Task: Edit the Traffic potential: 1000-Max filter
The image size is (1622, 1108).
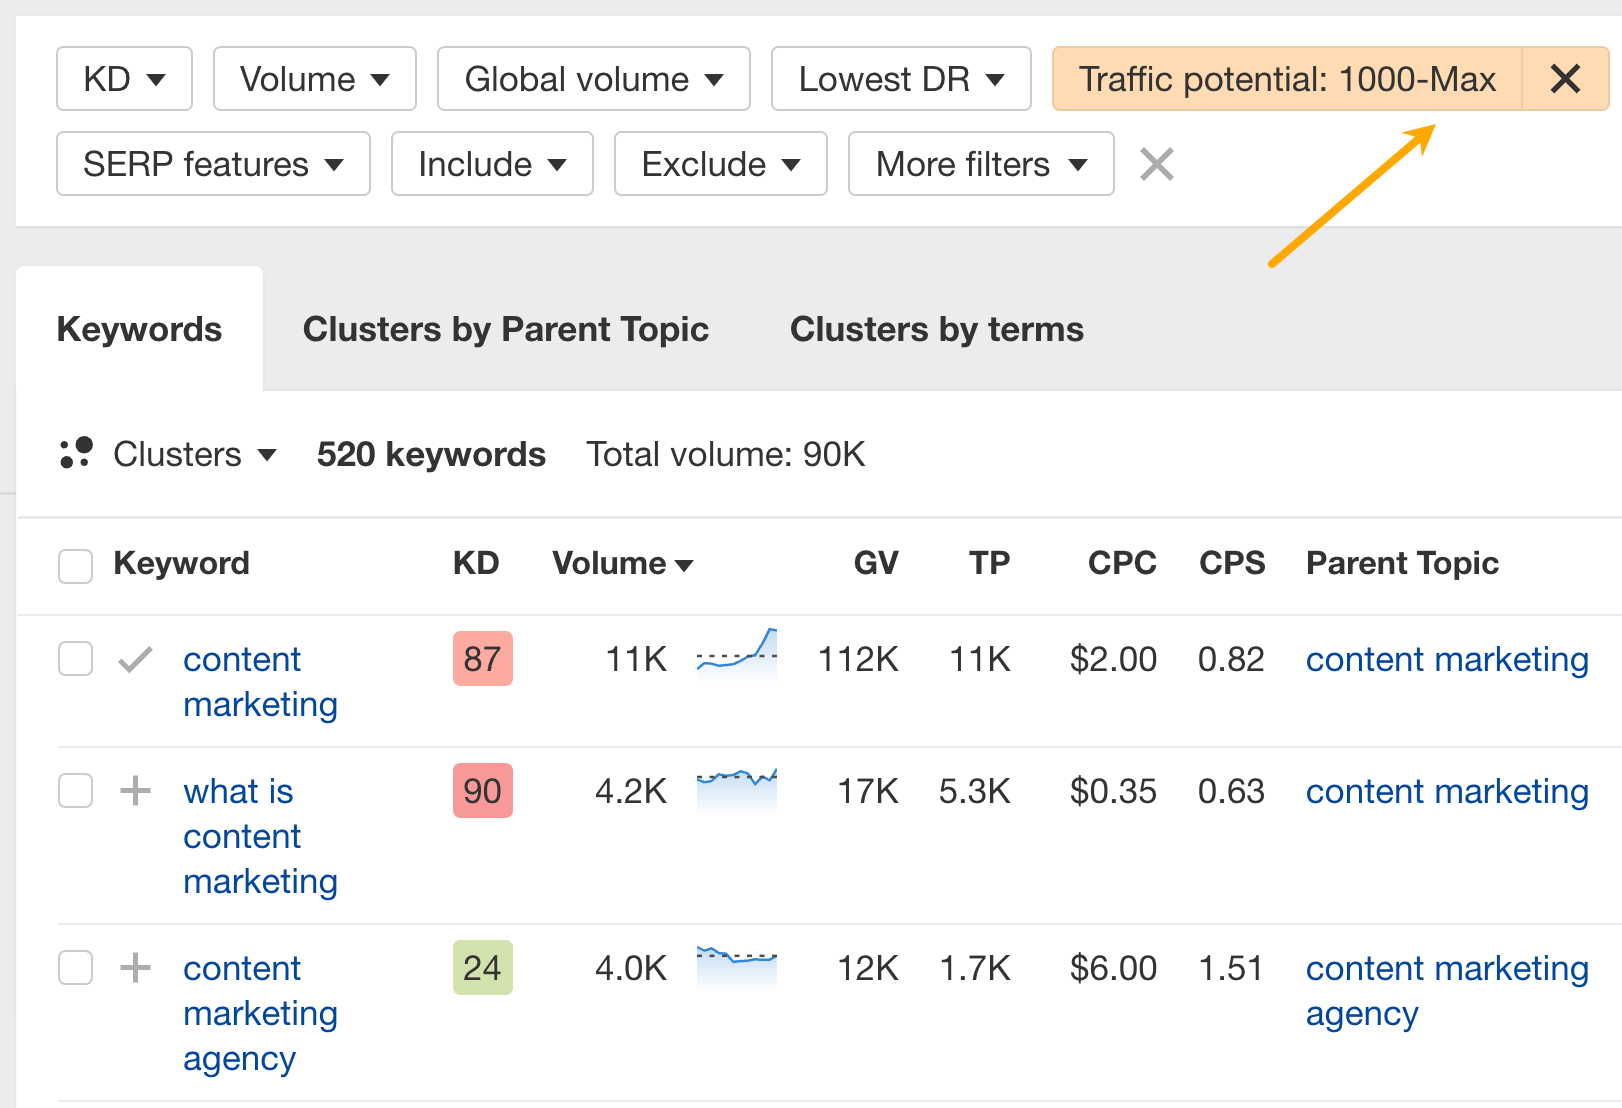Action: pyautogui.click(x=1287, y=78)
